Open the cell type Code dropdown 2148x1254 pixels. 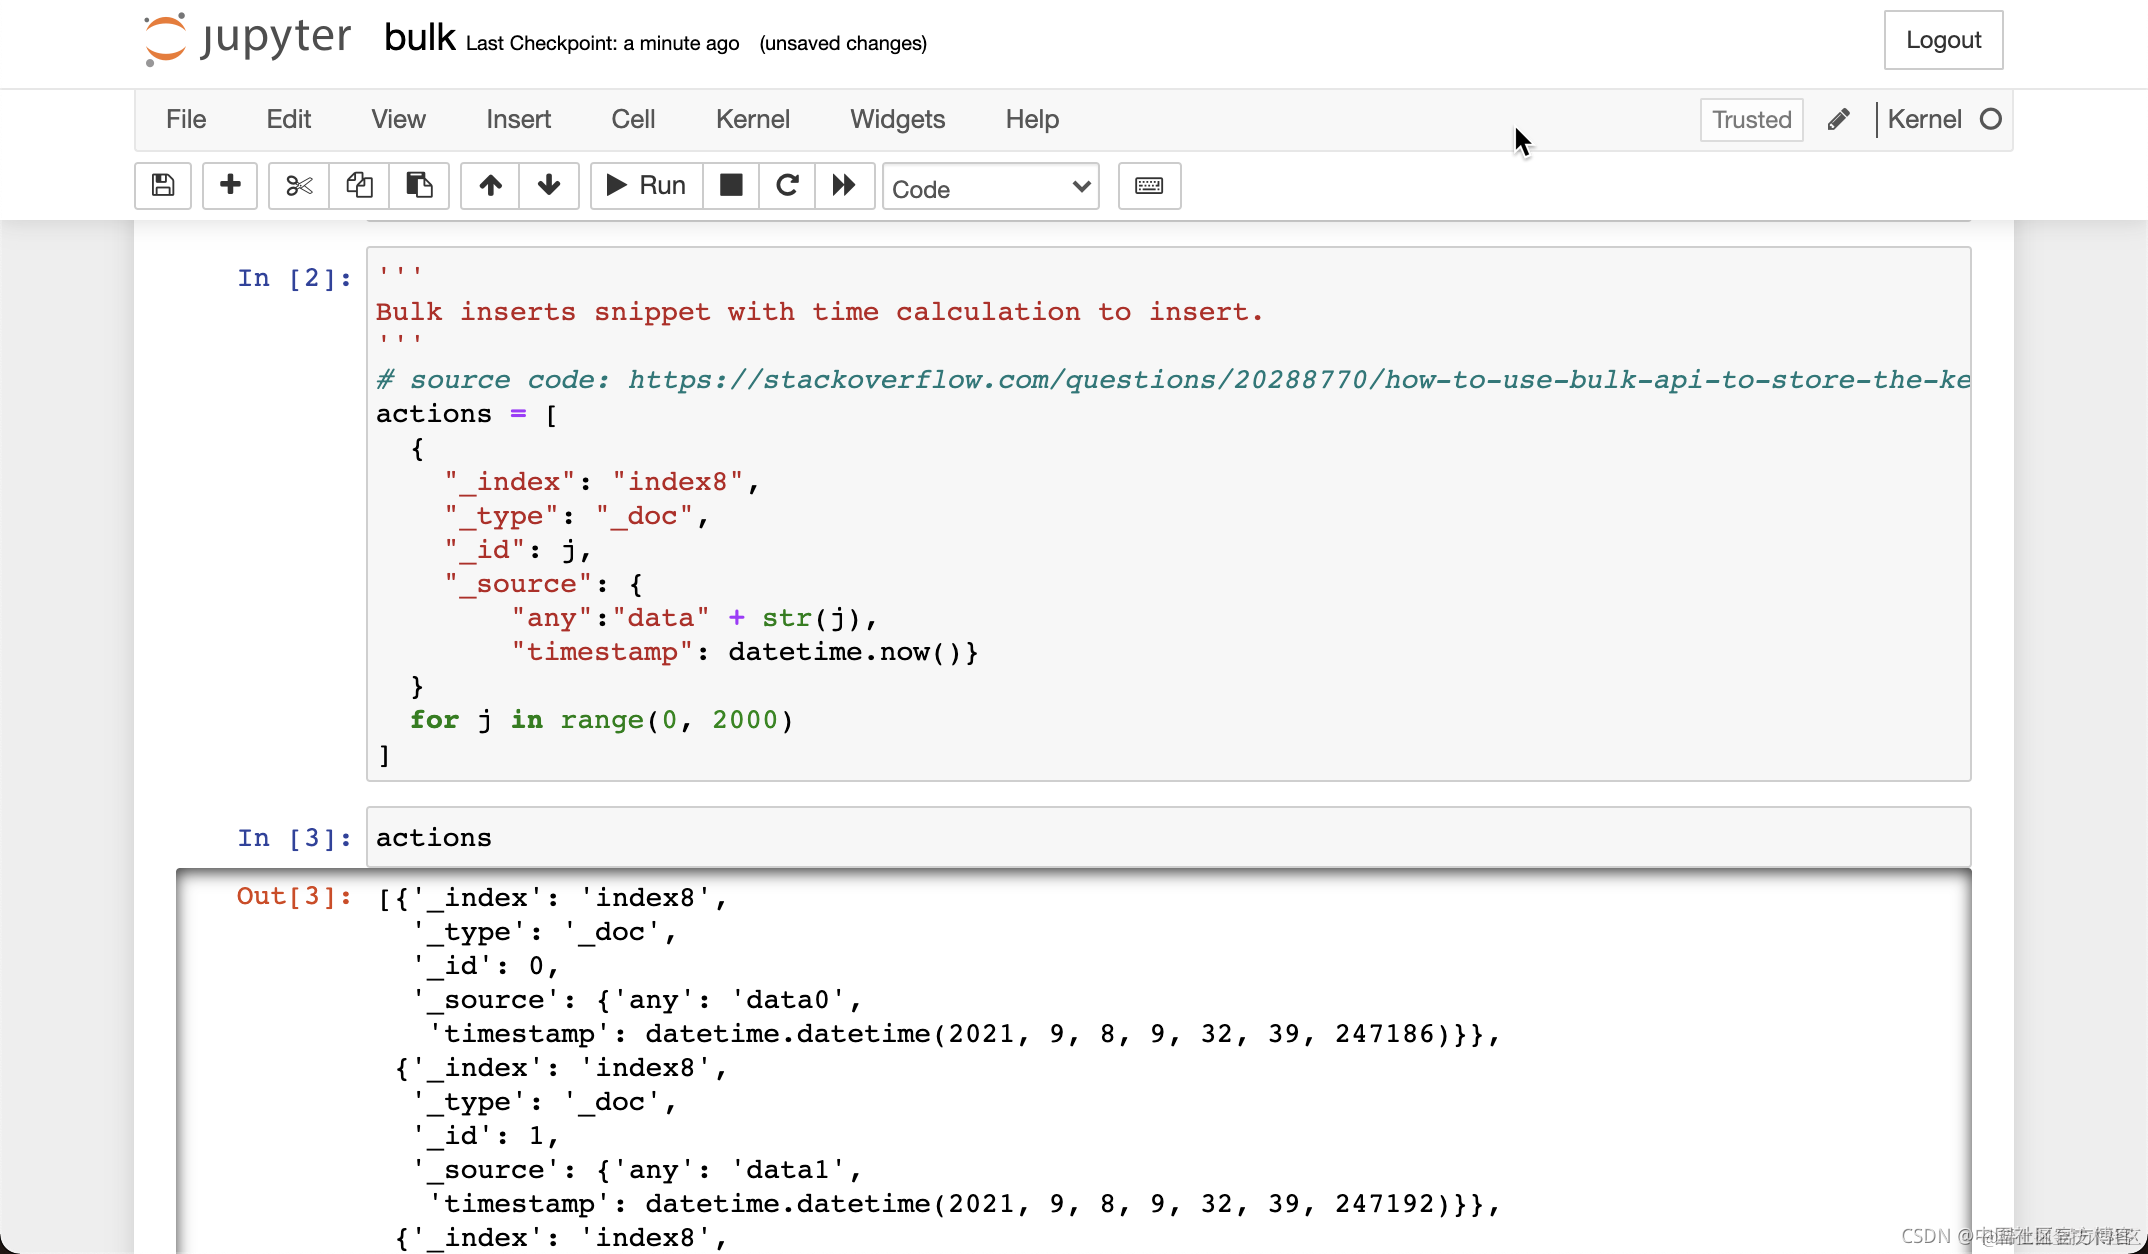tap(990, 188)
